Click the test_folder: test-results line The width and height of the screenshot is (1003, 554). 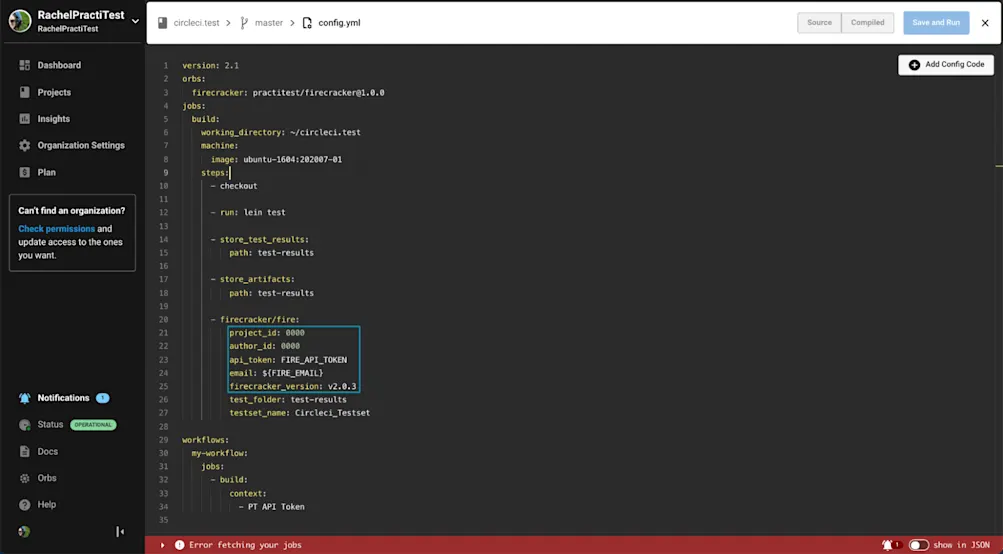(288, 399)
